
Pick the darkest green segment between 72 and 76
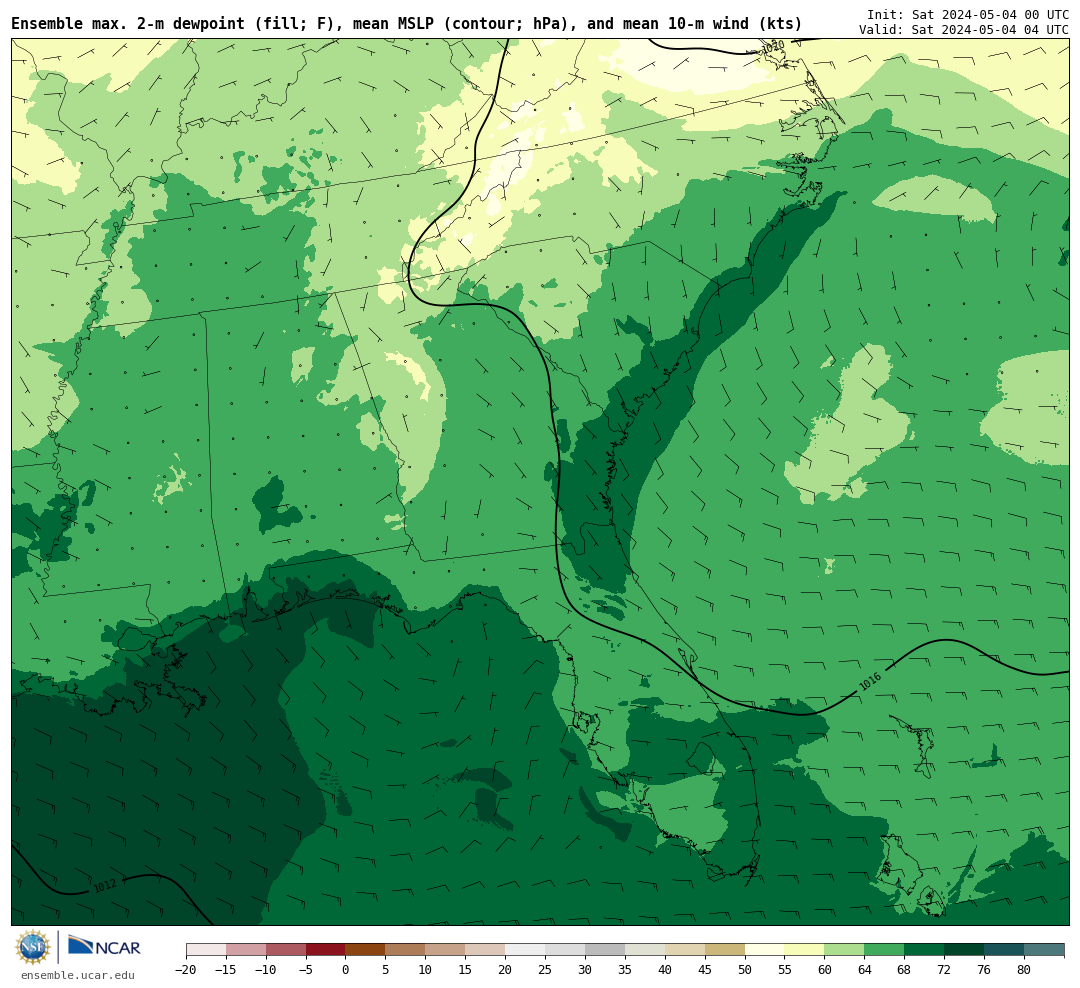(x=965, y=950)
